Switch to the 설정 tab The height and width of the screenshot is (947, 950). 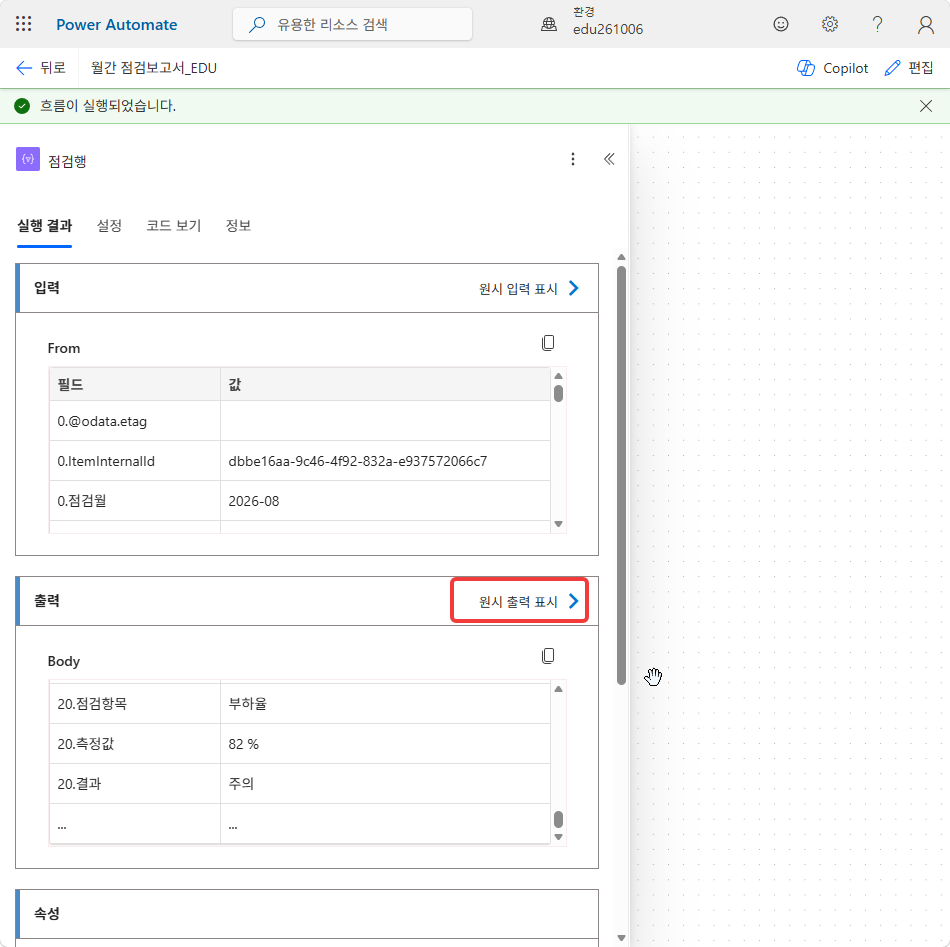click(109, 226)
